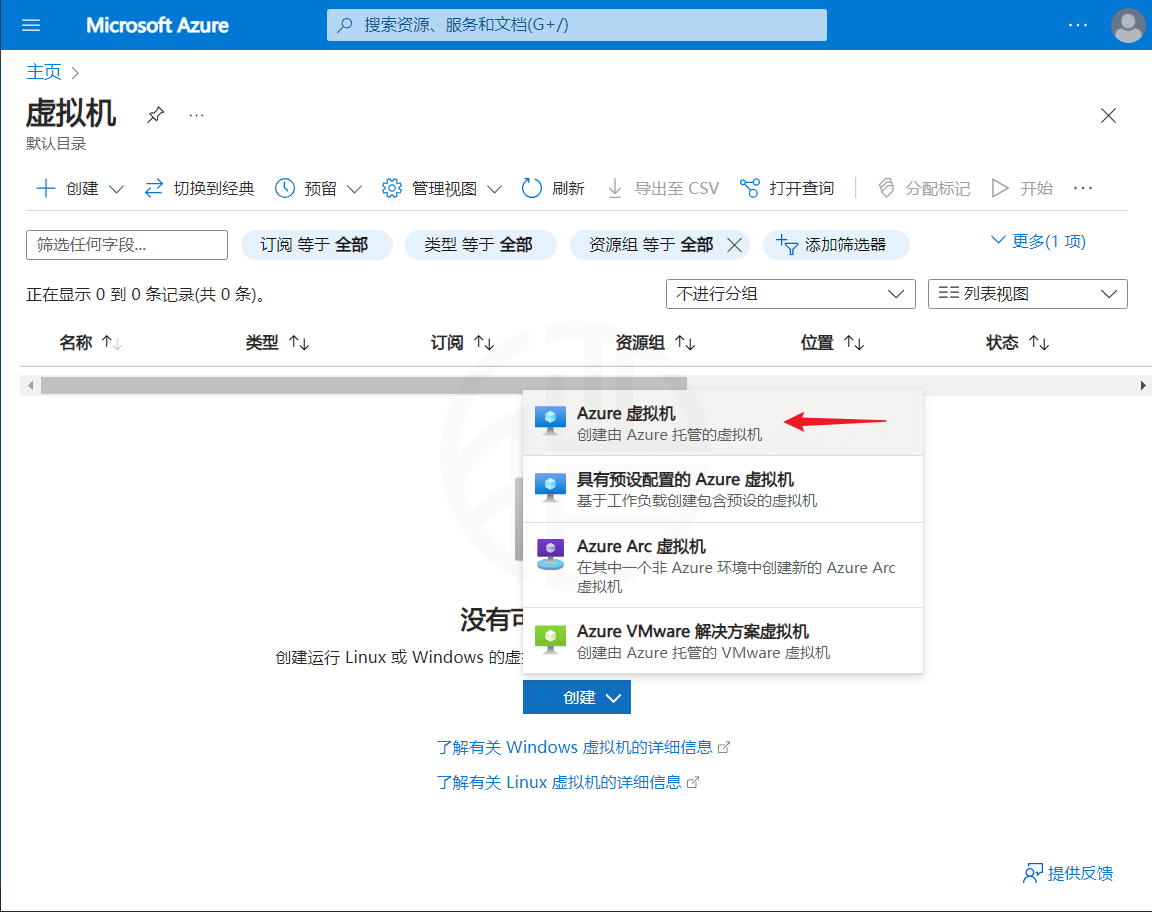This screenshot has width=1152, height=912.
Task: Click the 开始 start button
Action: coord(1022,189)
